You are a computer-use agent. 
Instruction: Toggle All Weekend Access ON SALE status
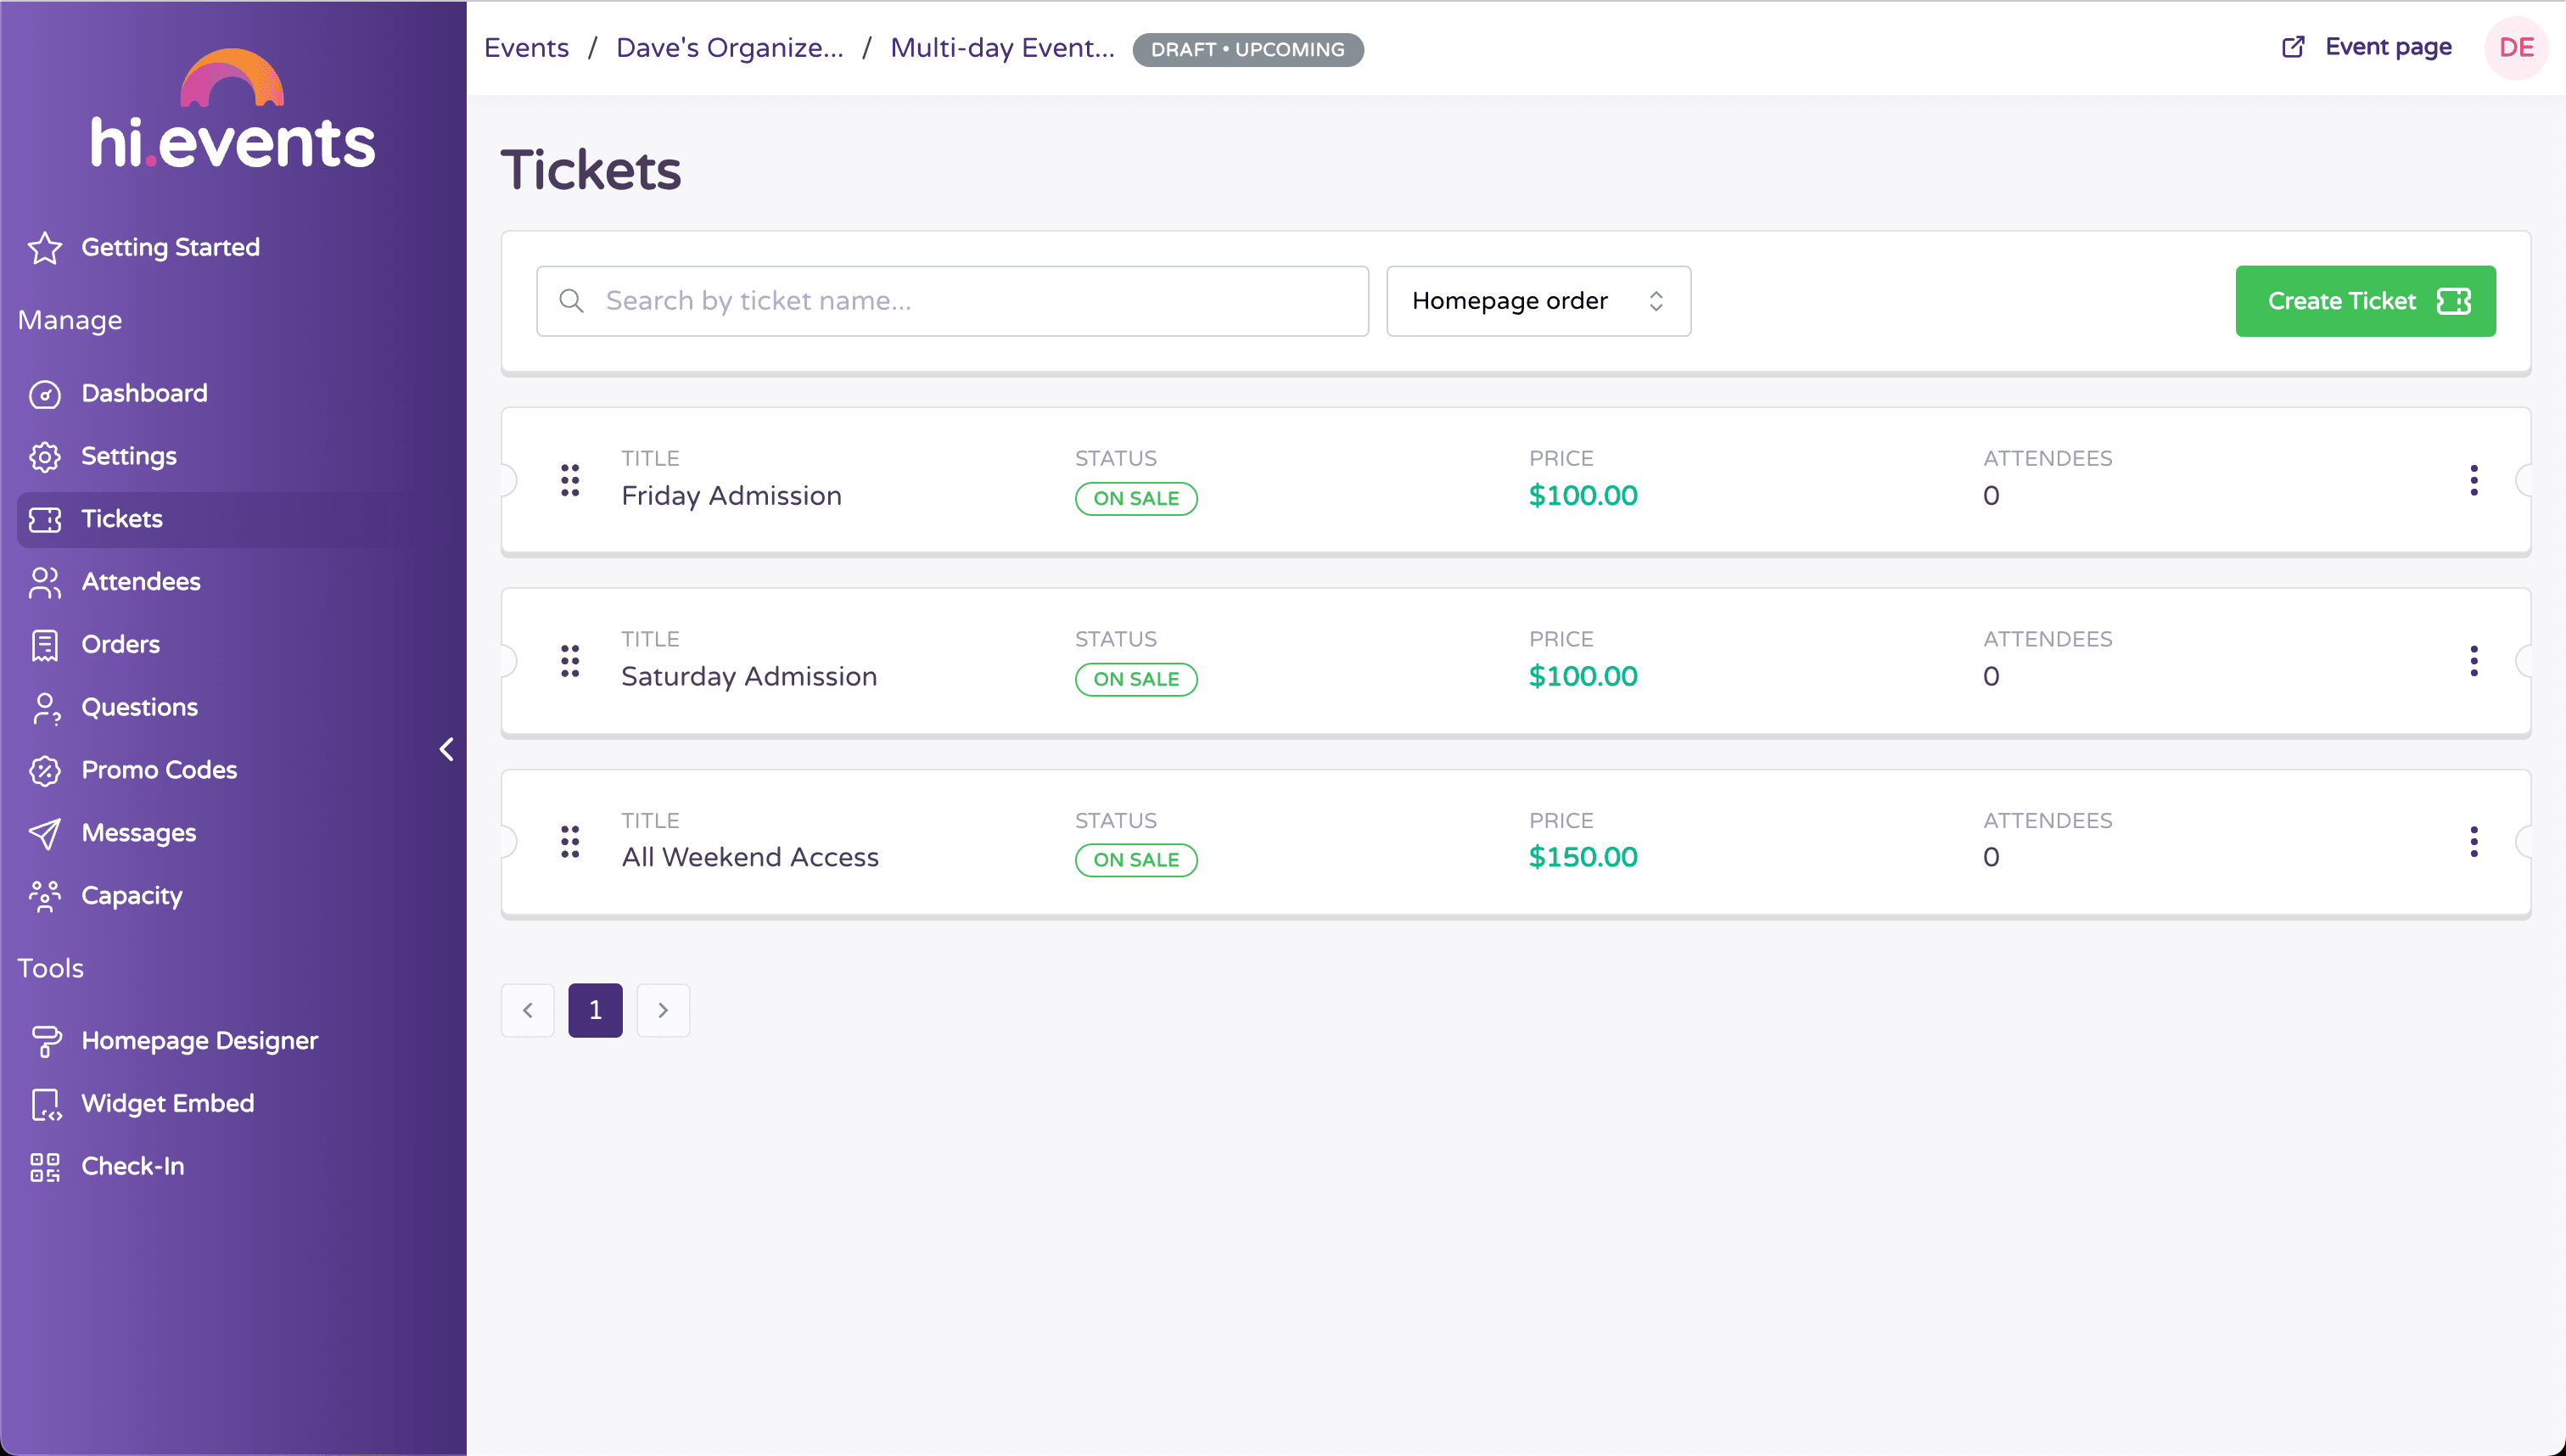tap(1137, 860)
